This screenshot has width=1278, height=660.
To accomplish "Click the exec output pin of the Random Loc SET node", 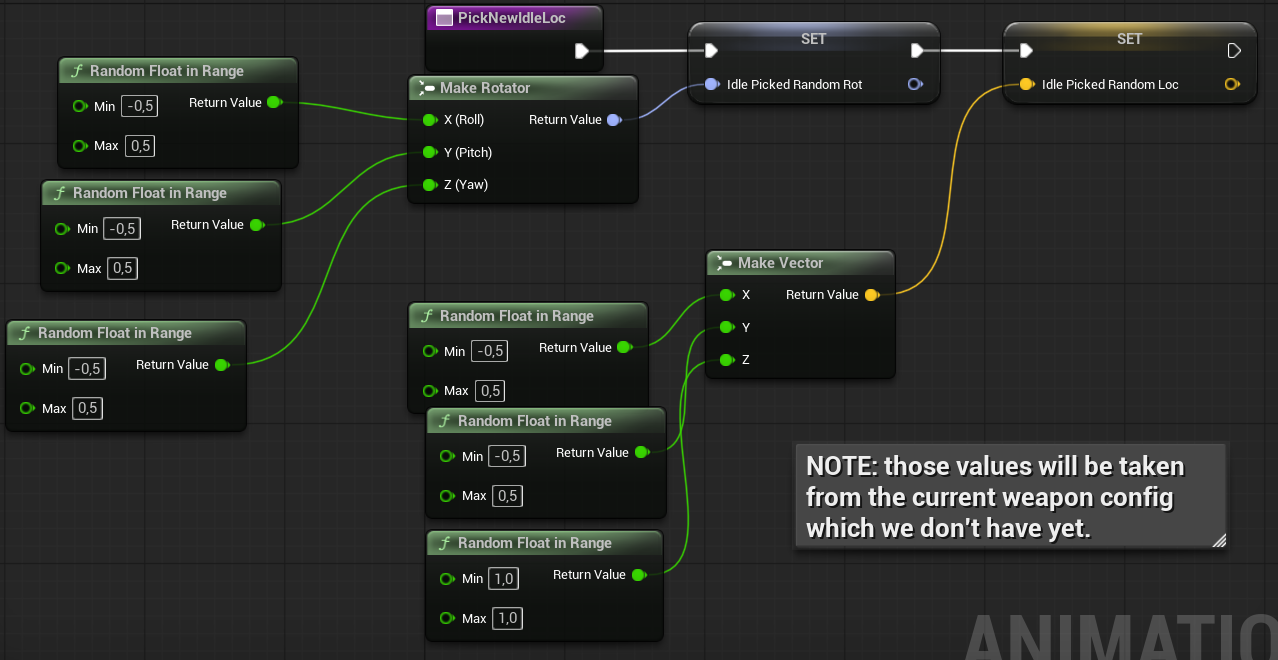I will 1234,50.
